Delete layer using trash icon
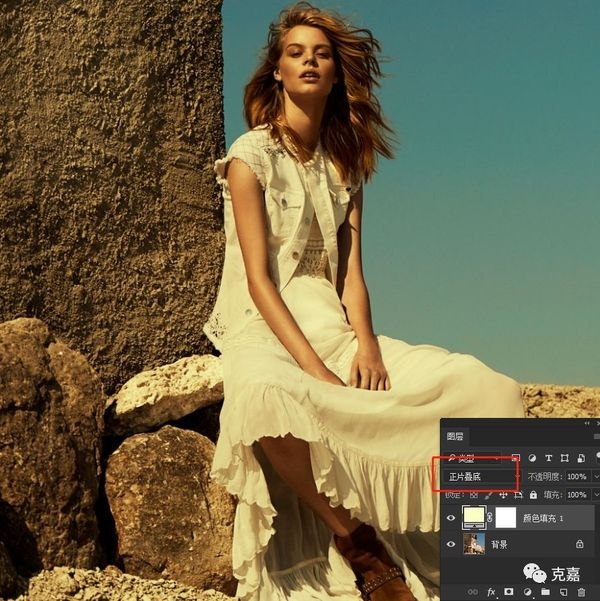Image resolution: width=600 pixels, height=601 pixels. click(581, 592)
